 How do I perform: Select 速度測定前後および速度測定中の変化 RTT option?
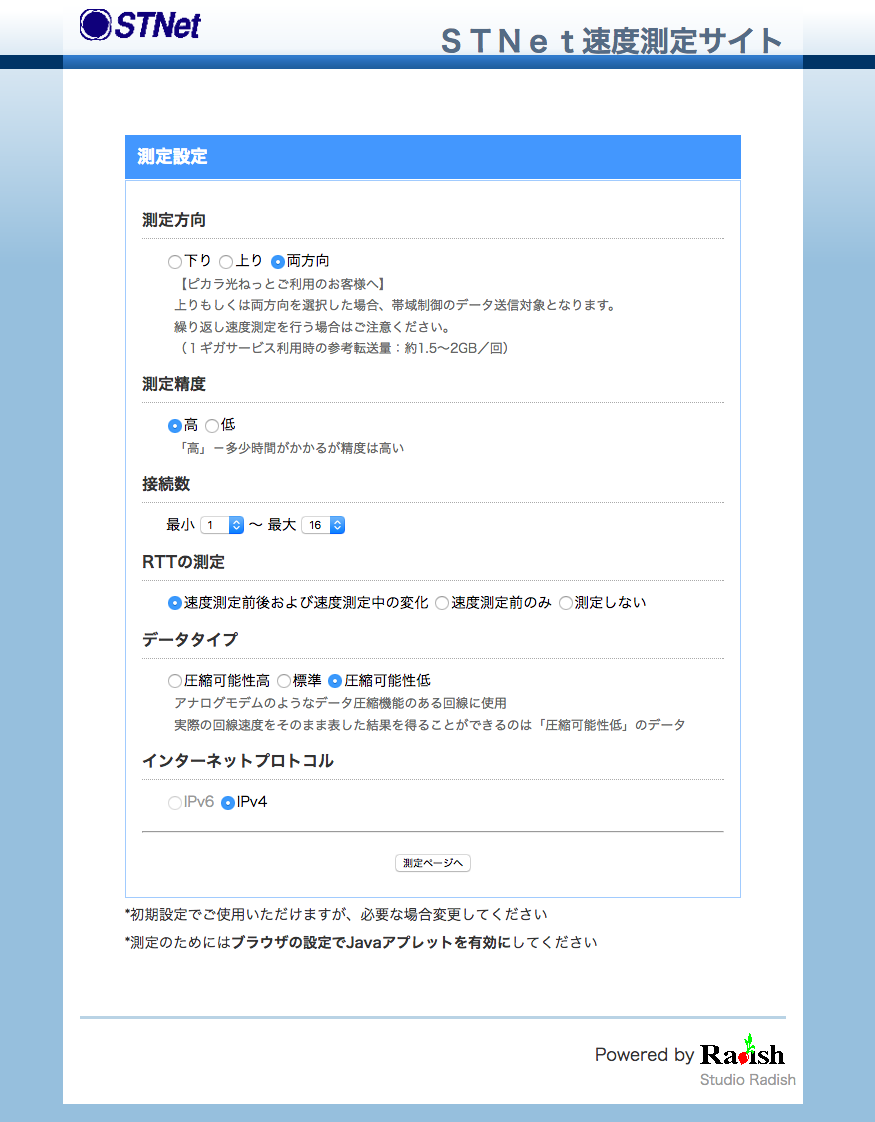click(175, 603)
